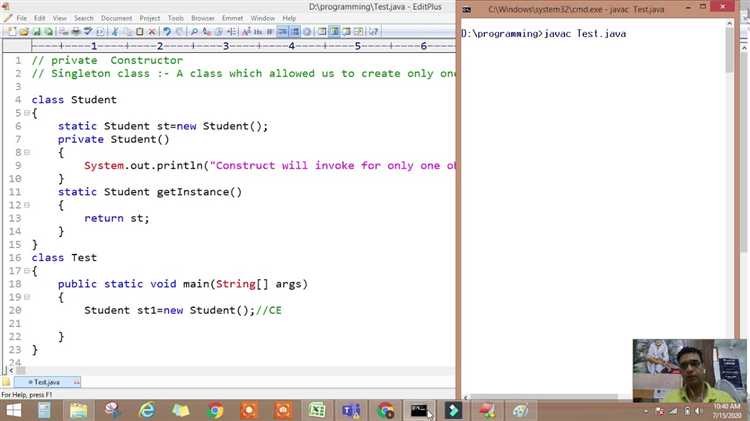Click the cmd window horizontal scrollbar

545,397
